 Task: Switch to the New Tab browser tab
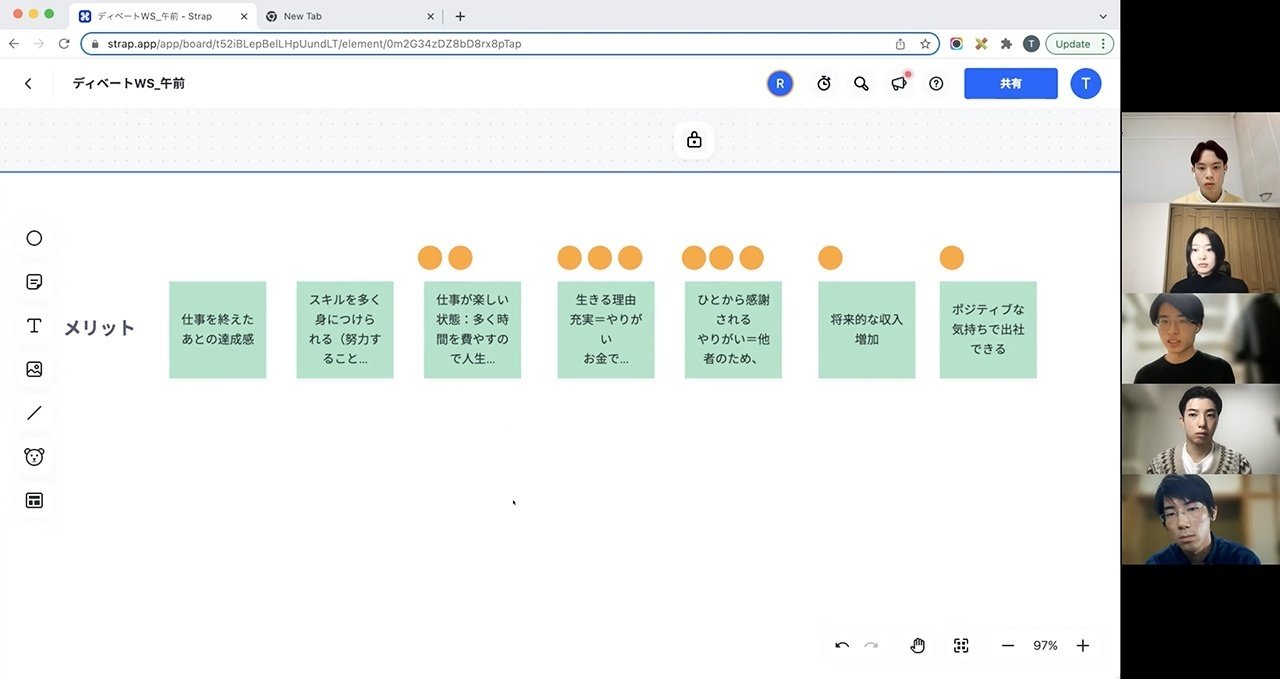(320, 16)
